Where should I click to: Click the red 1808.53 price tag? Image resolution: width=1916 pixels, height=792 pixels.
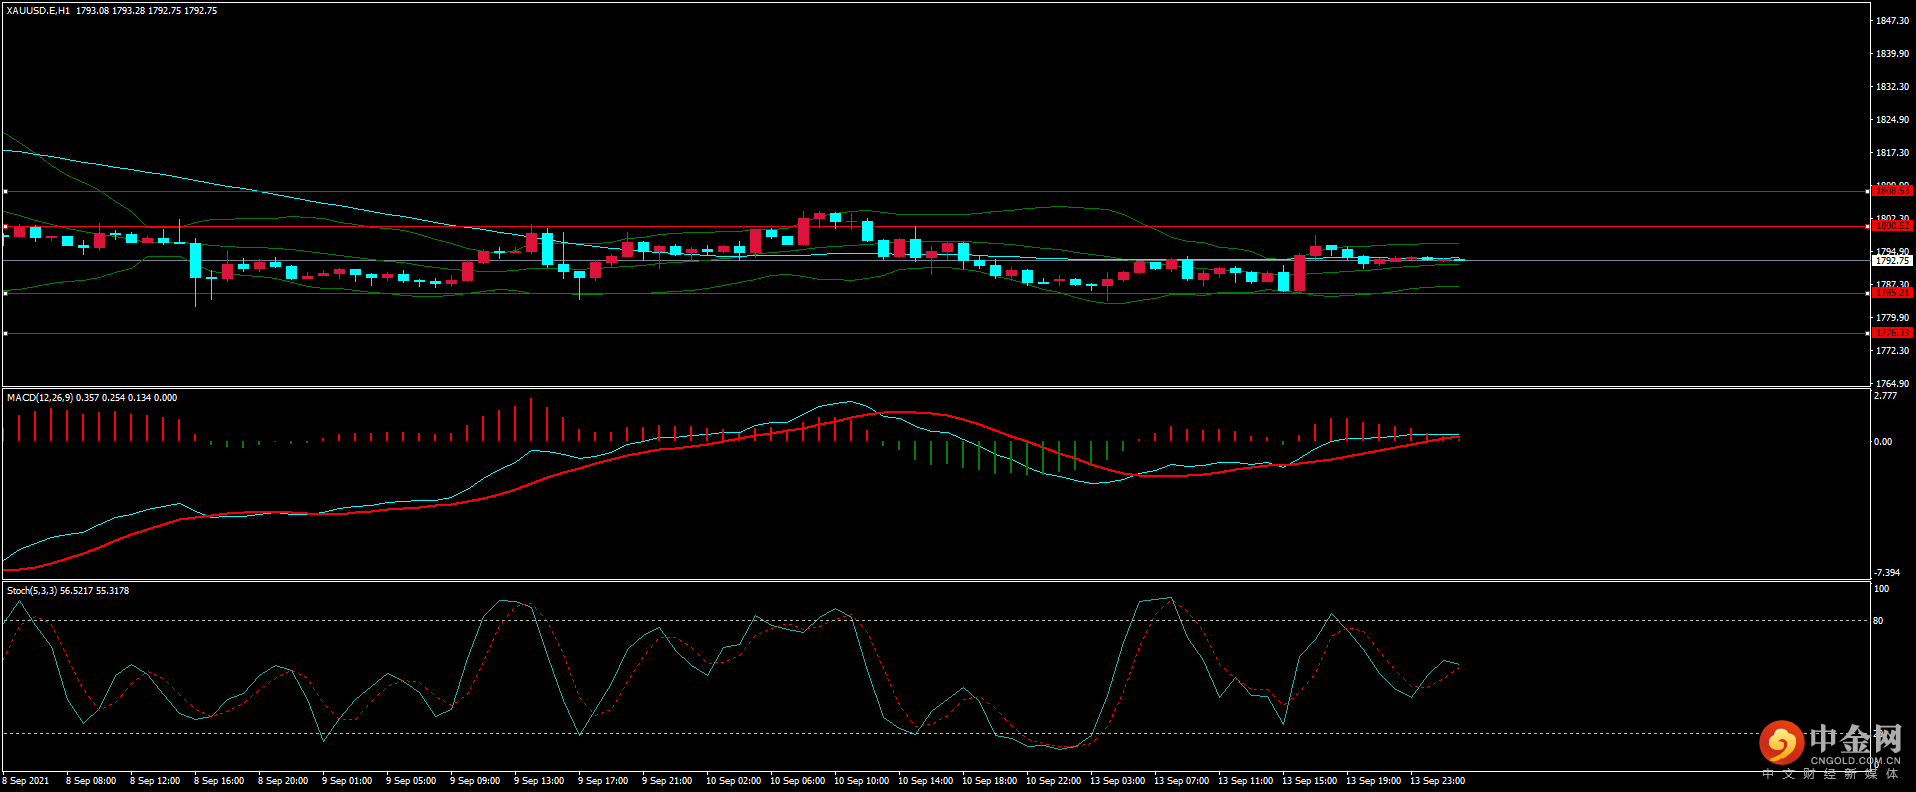coord(1891,190)
